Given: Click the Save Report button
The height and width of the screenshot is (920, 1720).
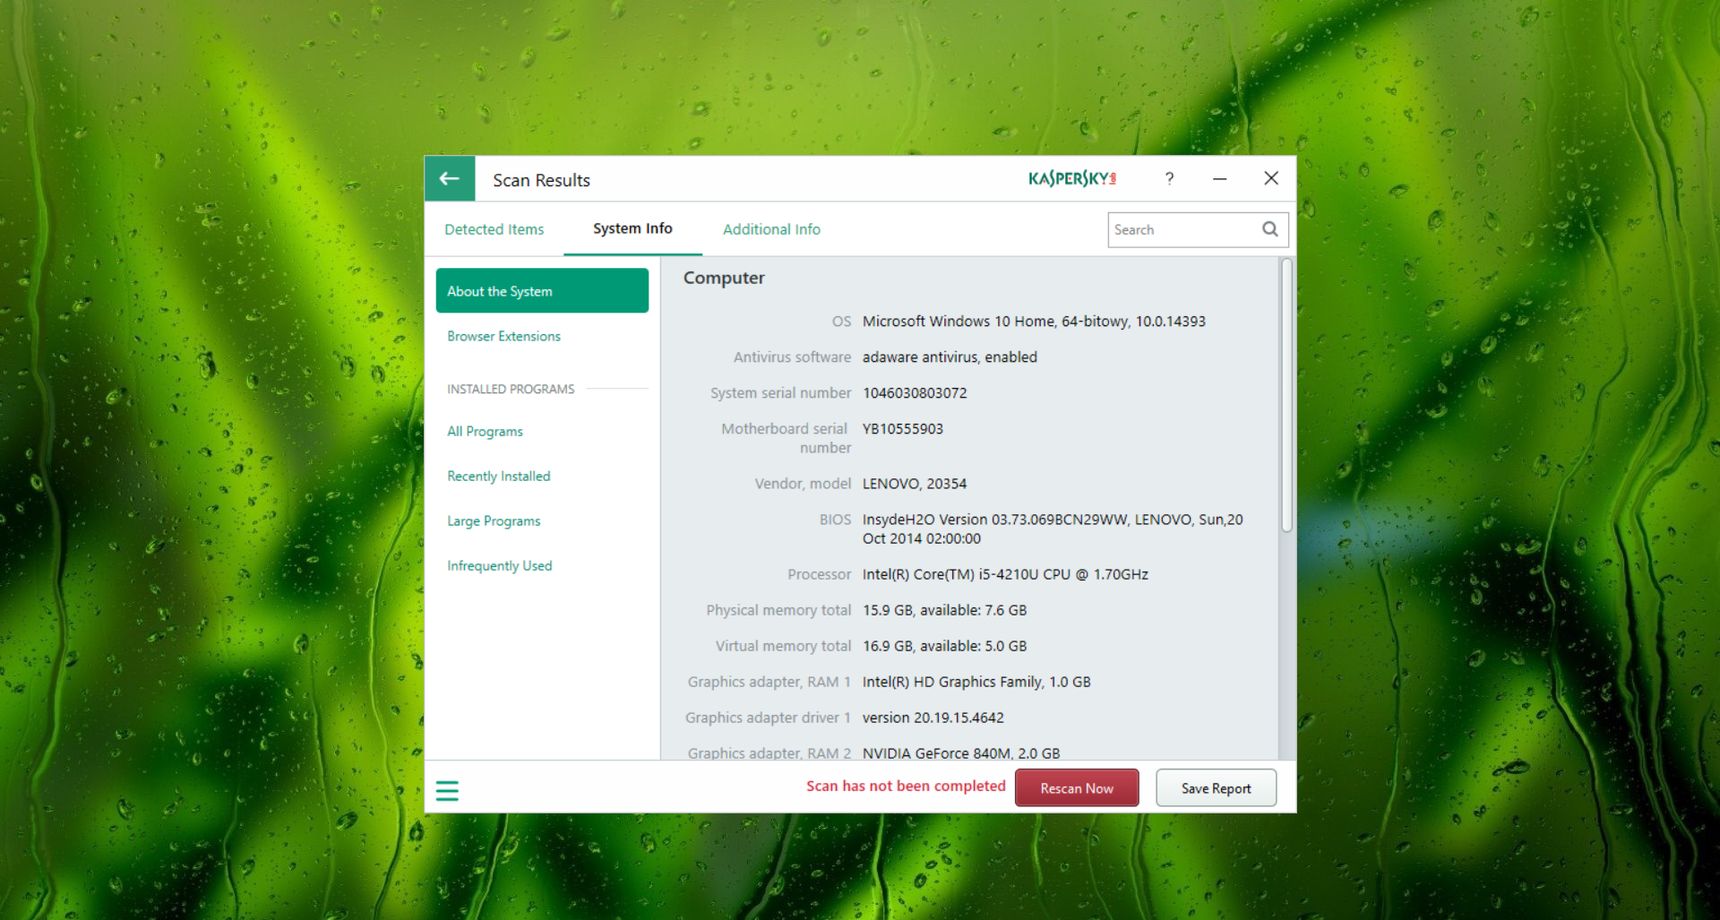Looking at the screenshot, I should tap(1216, 788).
